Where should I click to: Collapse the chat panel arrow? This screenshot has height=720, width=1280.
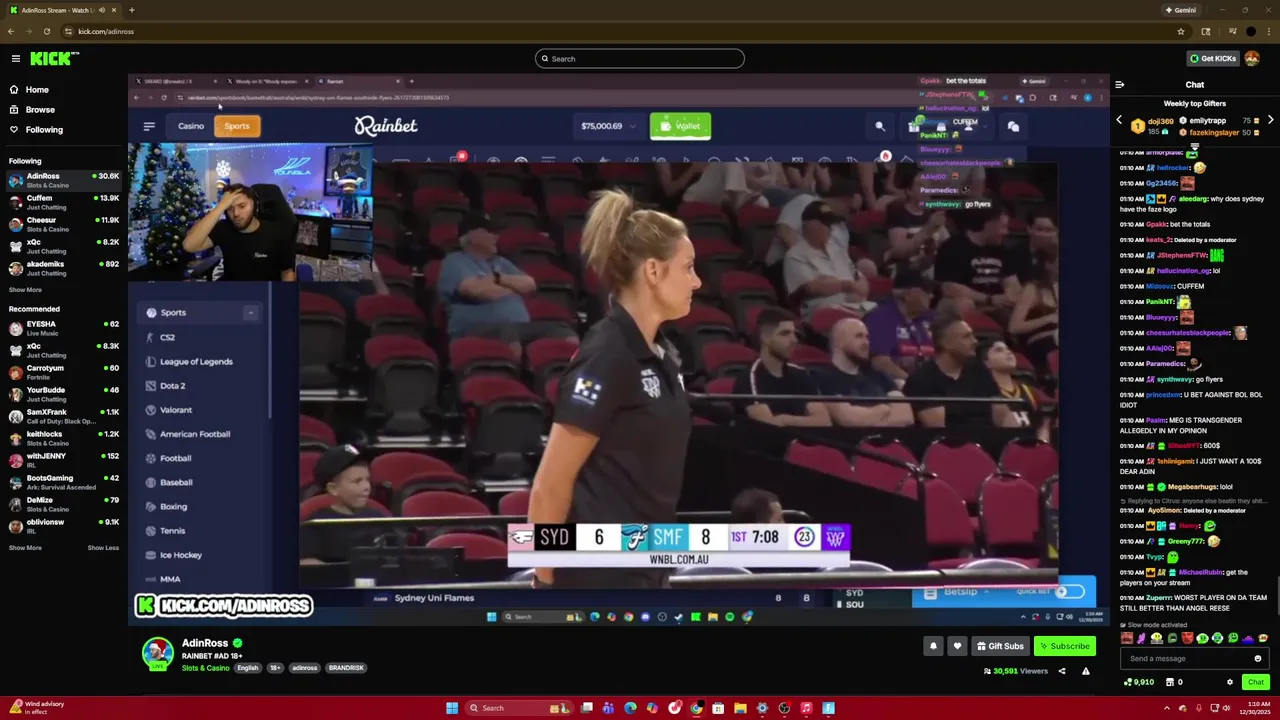tap(1119, 85)
